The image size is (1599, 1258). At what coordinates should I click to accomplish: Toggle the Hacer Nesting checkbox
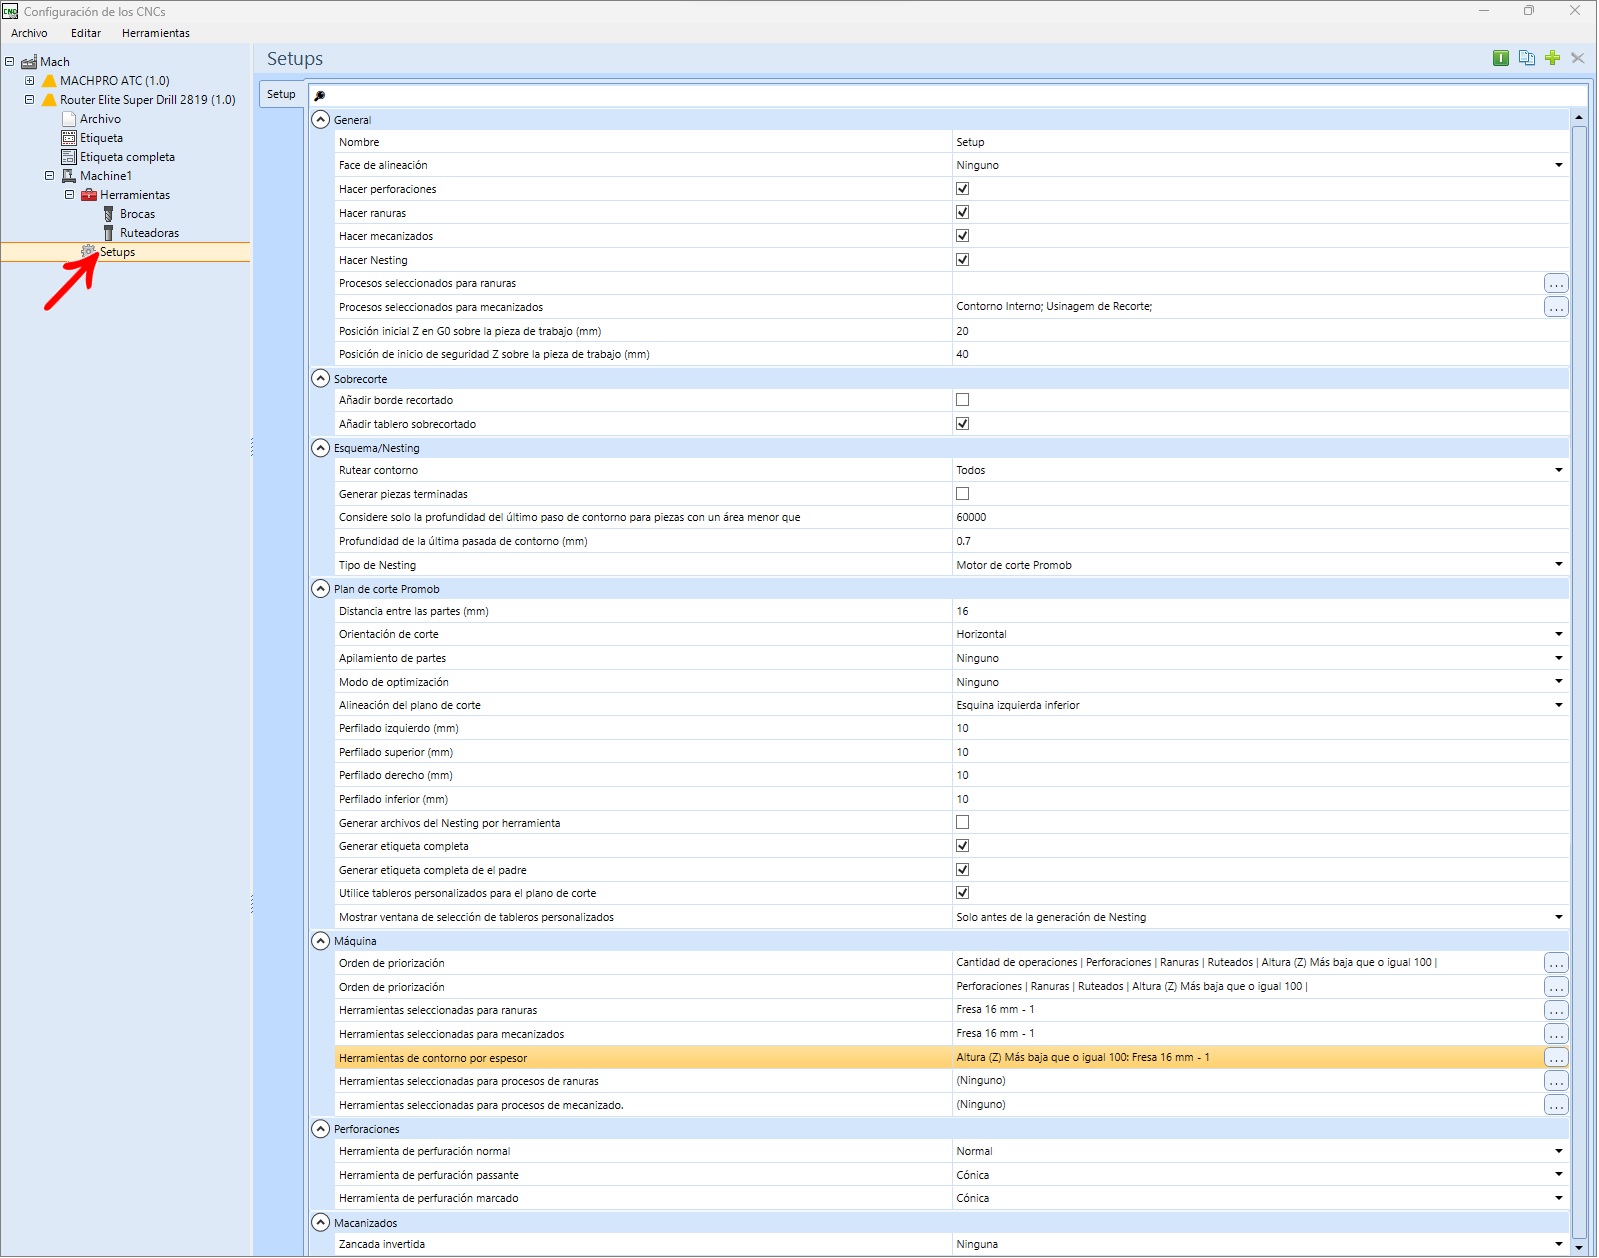pos(962,260)
